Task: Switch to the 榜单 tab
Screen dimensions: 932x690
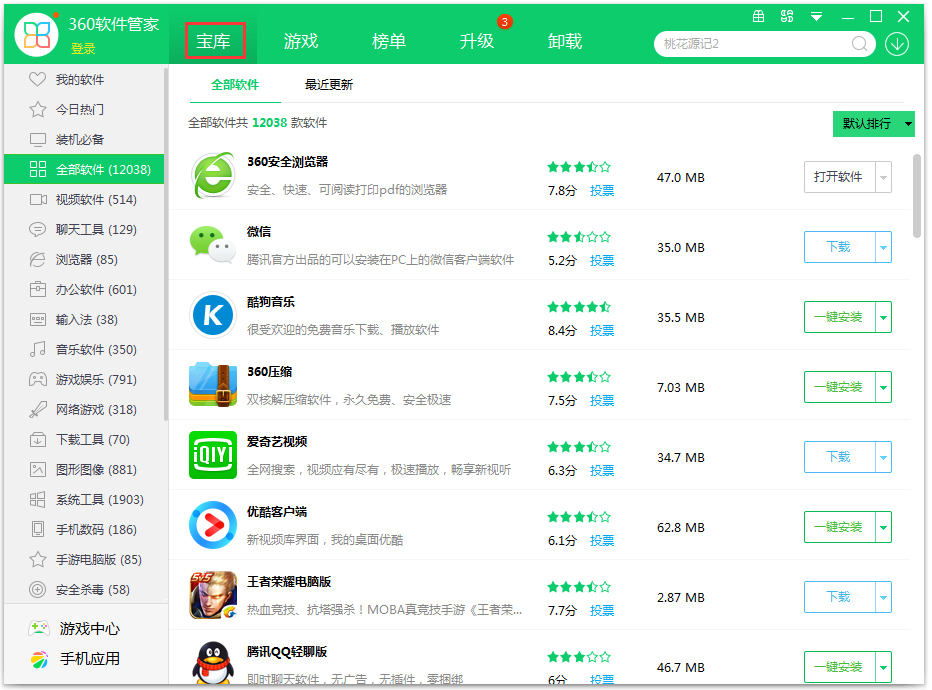Action: [x=389, y=41]
